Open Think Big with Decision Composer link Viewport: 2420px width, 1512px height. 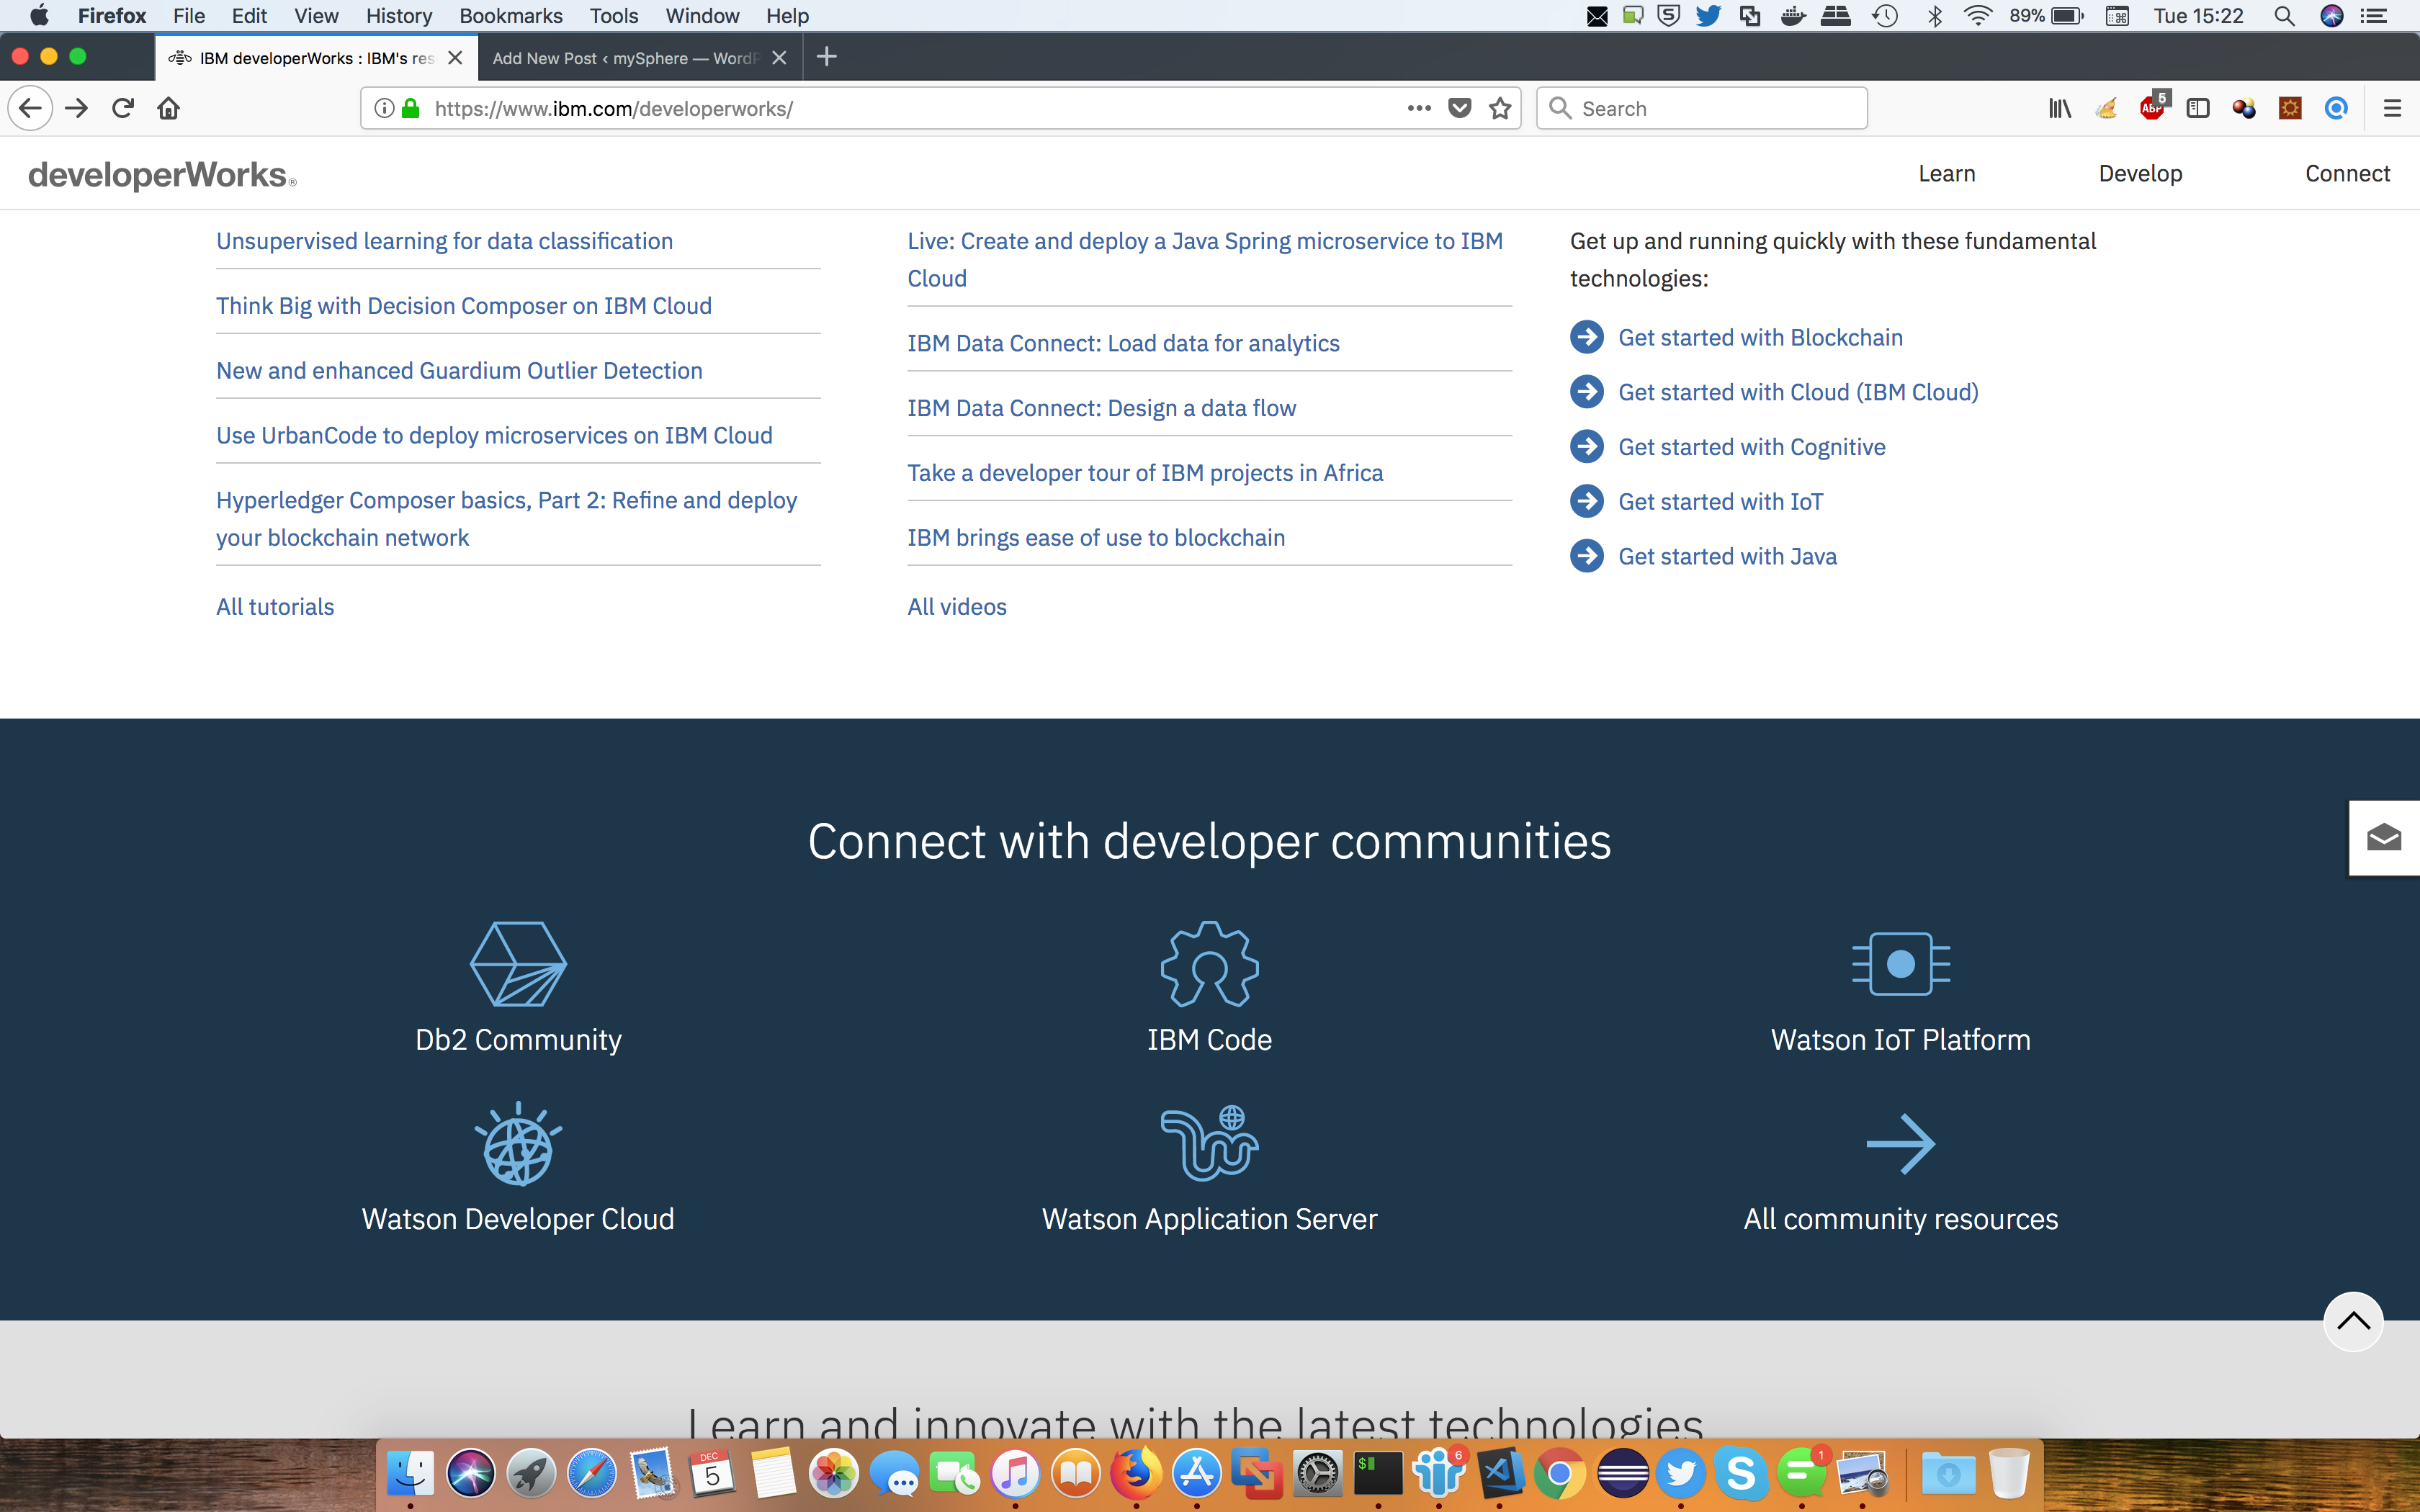464,306
